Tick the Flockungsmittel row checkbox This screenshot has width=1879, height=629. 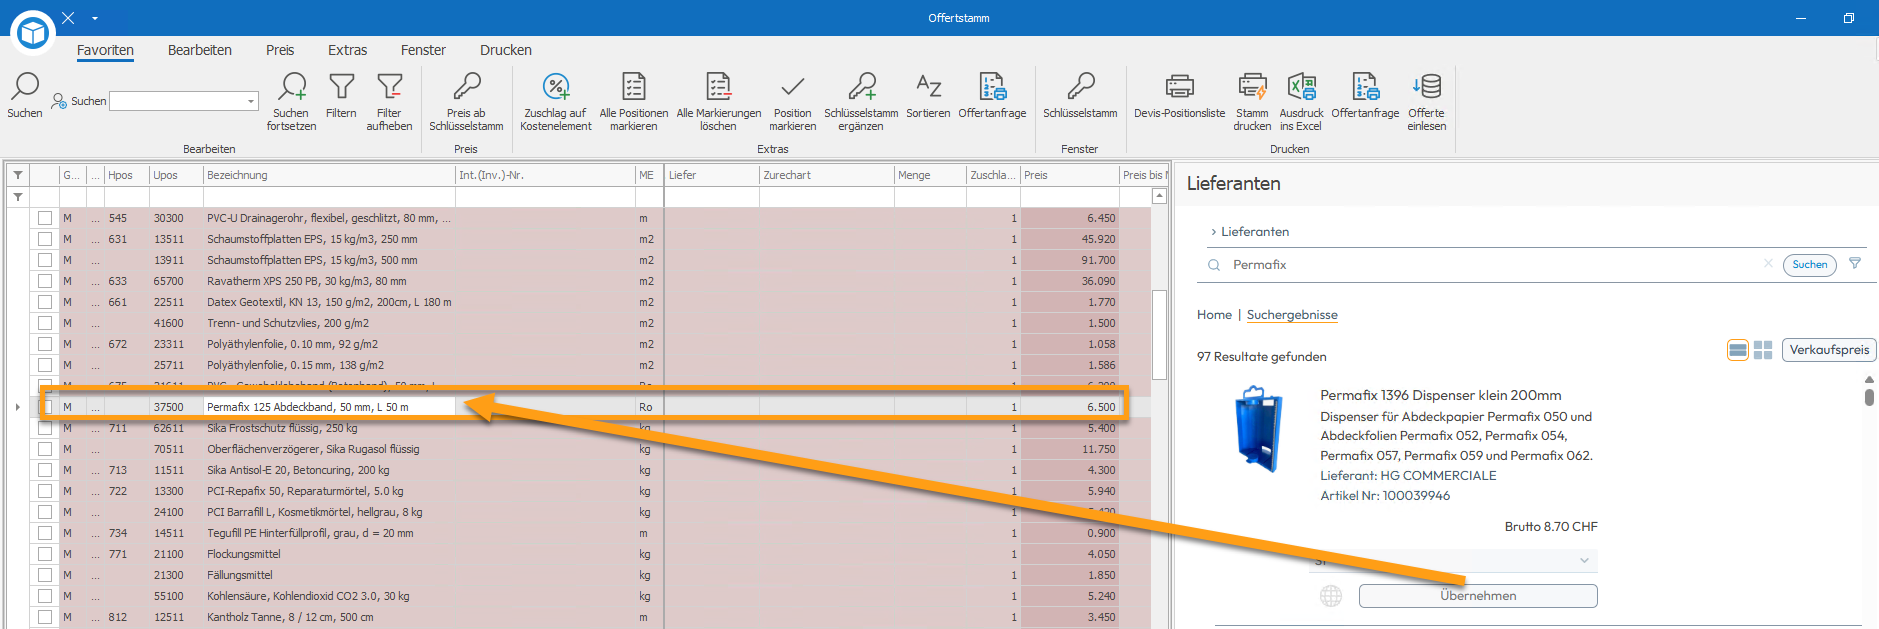click(x=45, y=554)
